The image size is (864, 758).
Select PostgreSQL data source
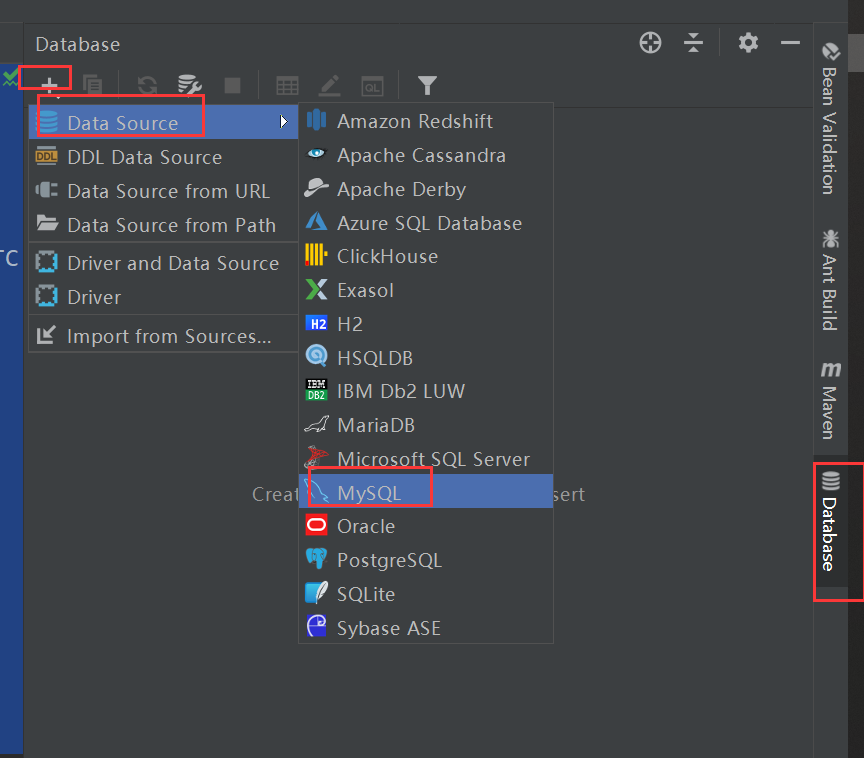(426, 560)
